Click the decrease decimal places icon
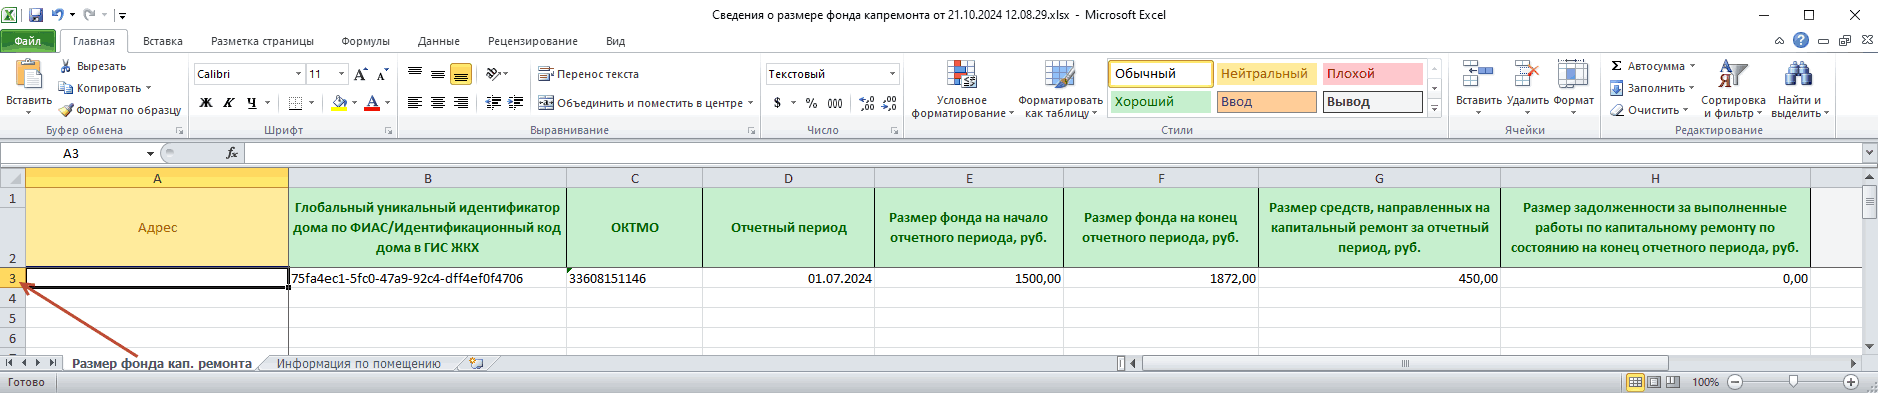Screen dimensions: 1879x394 point(889,102)
